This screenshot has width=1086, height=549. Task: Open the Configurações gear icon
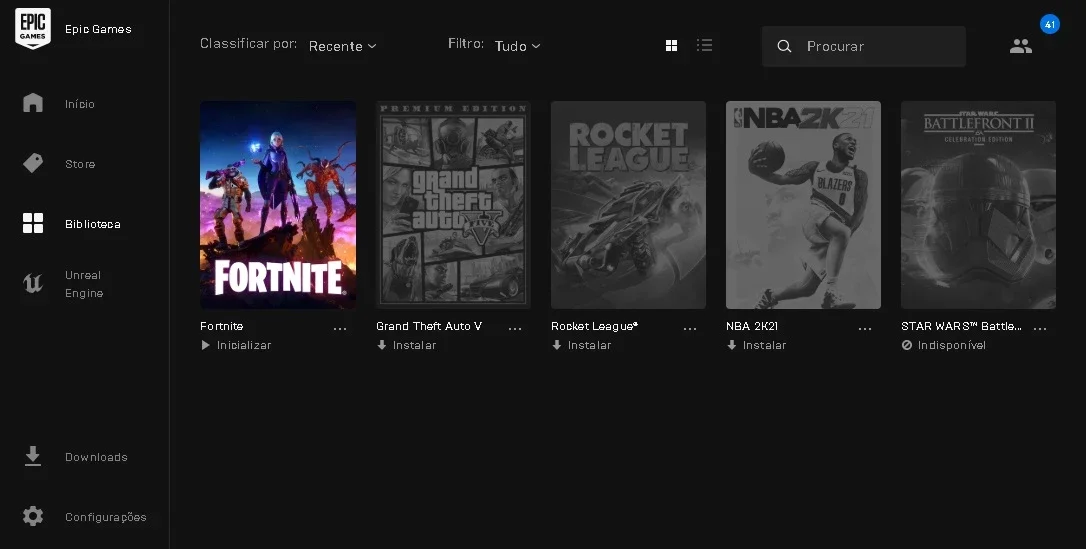click(x=33, y=516)
